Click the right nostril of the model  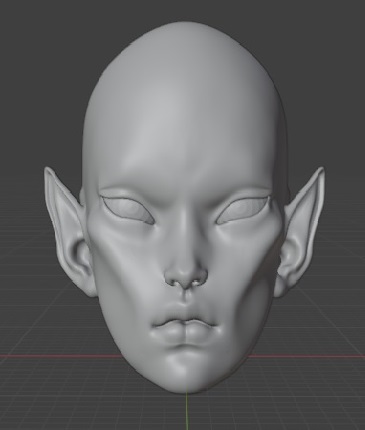199,282
